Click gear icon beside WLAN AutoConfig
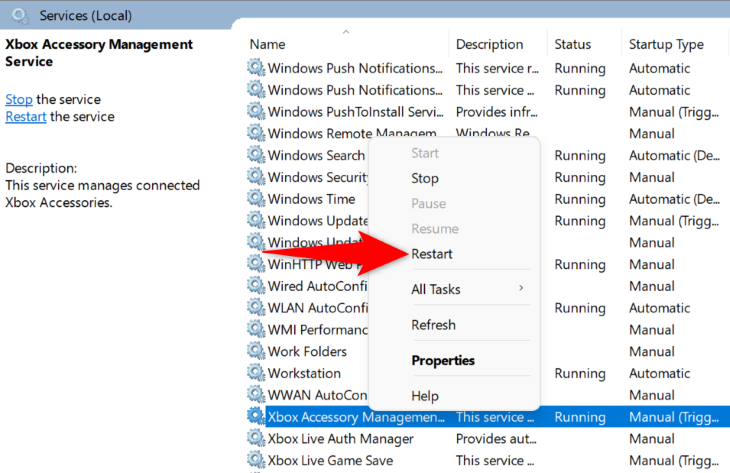 (x=256, y=308)
